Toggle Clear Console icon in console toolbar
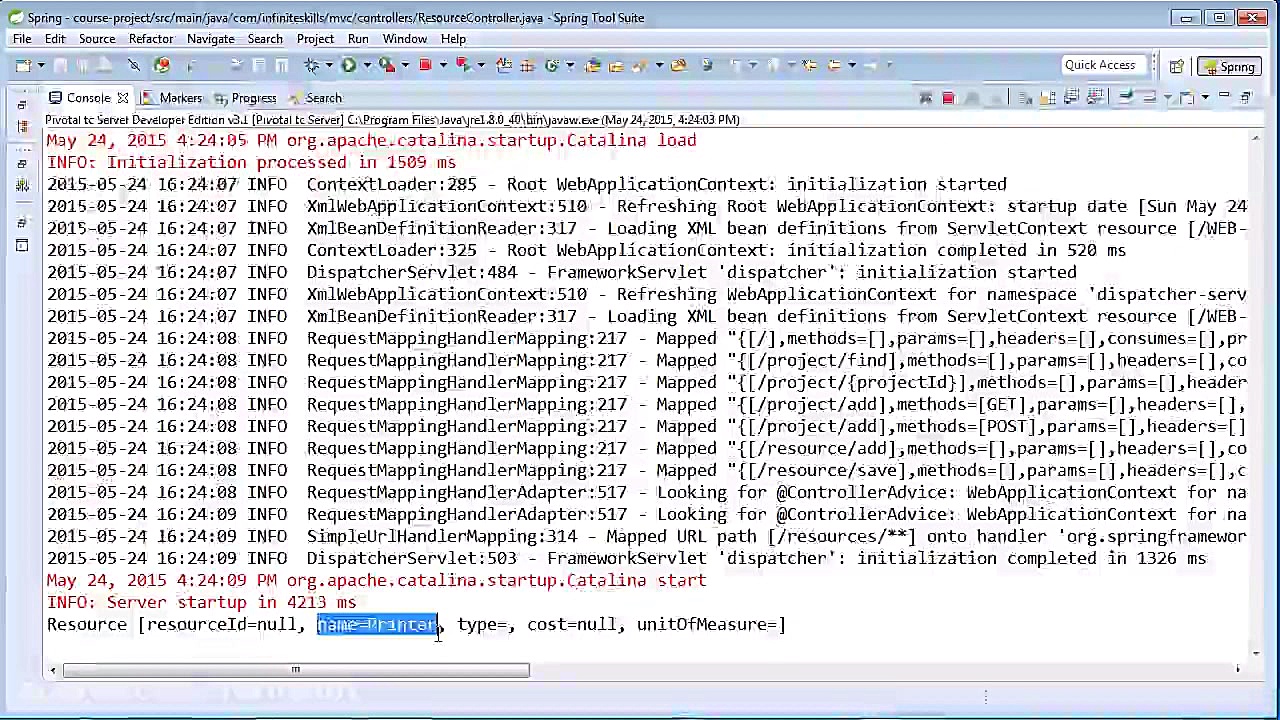 tap(1025, 98)
